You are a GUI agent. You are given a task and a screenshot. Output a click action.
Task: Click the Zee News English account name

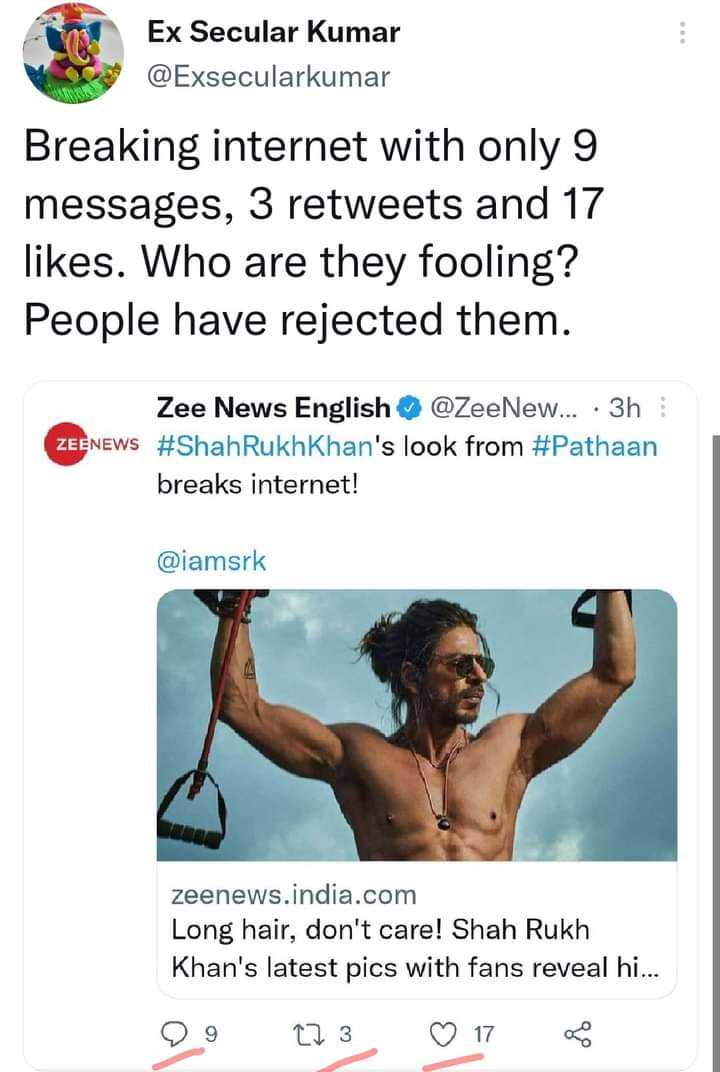273,408
